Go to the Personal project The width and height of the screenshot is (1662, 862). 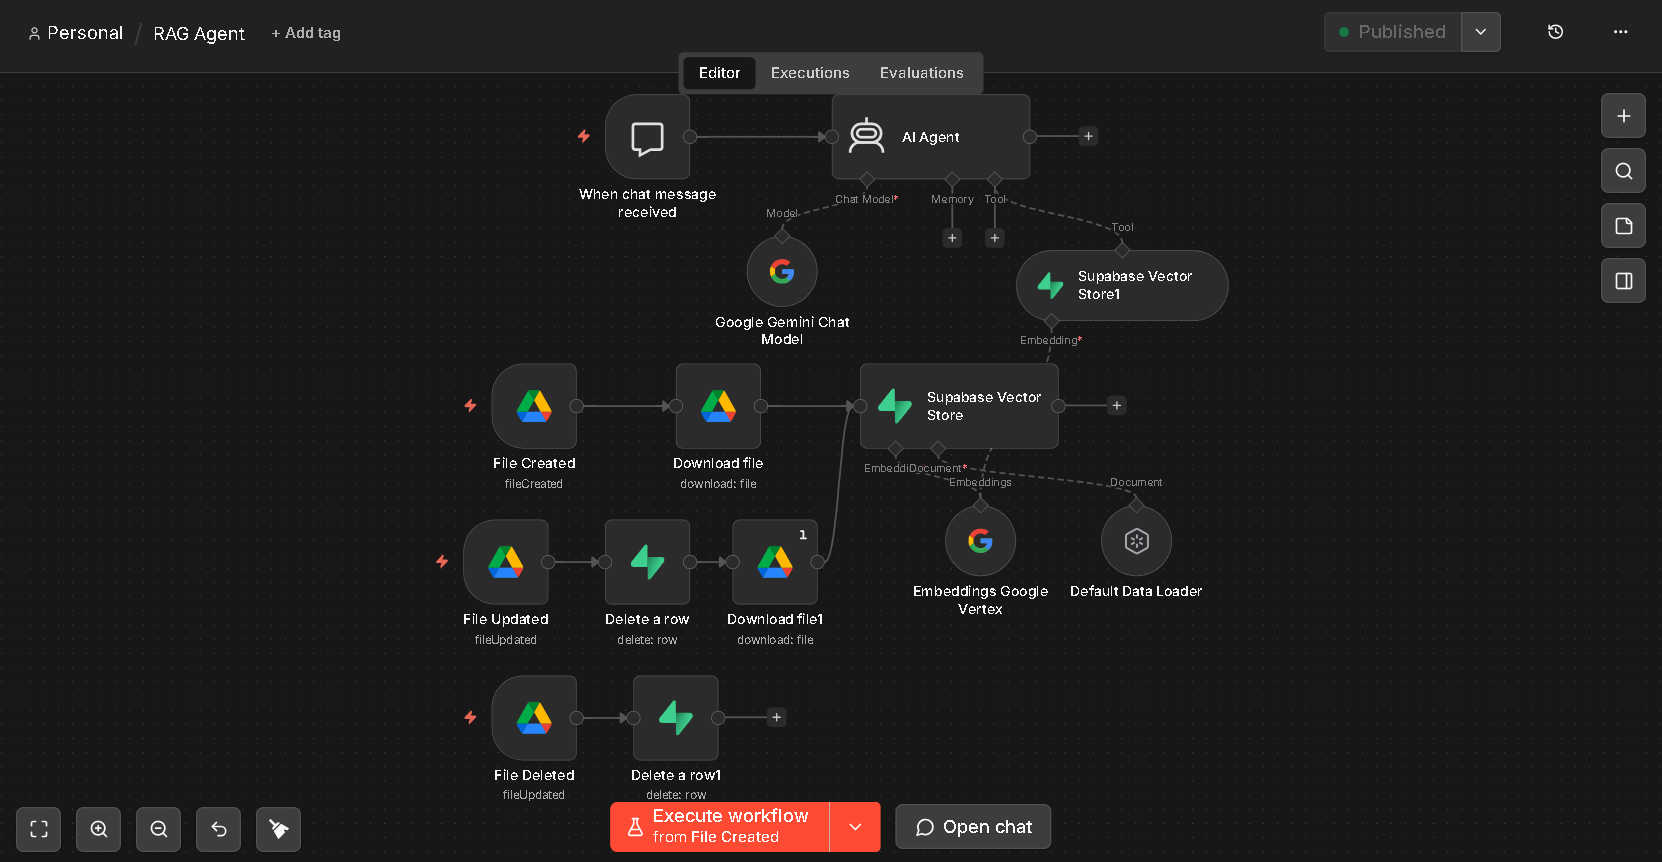76,33
